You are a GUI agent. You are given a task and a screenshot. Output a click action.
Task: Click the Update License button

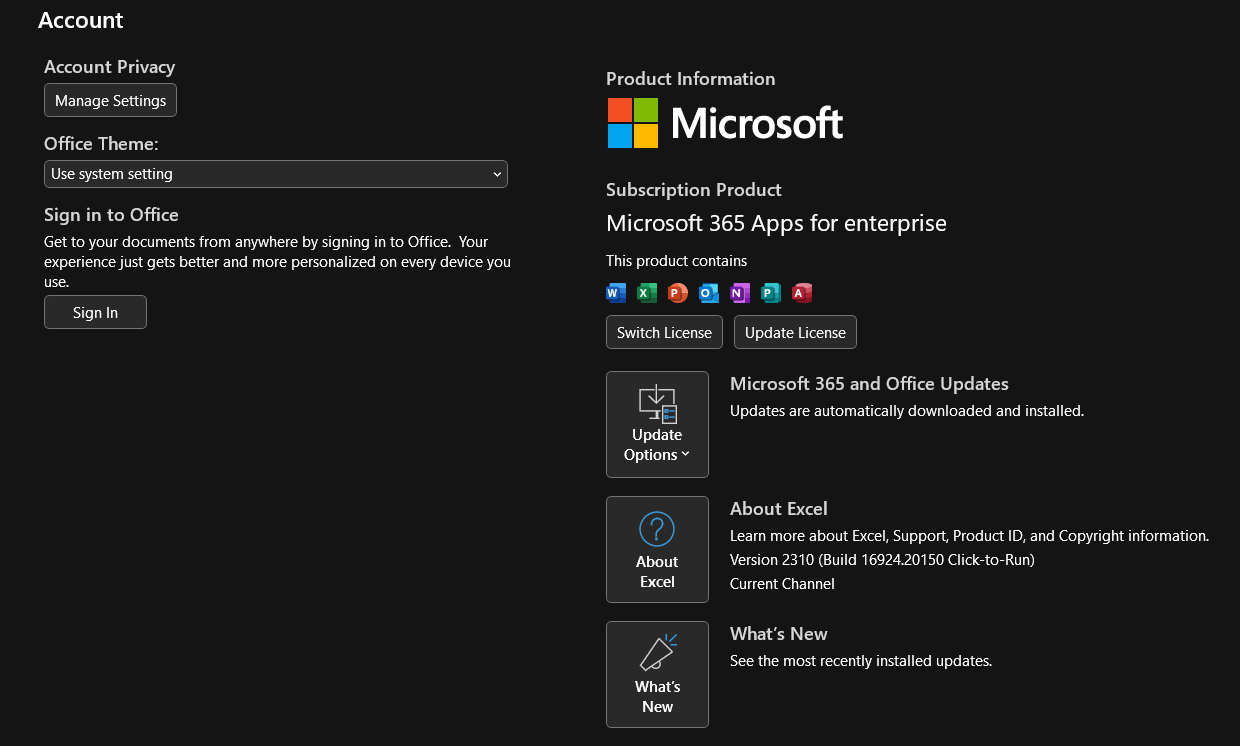tap(795, 332)
